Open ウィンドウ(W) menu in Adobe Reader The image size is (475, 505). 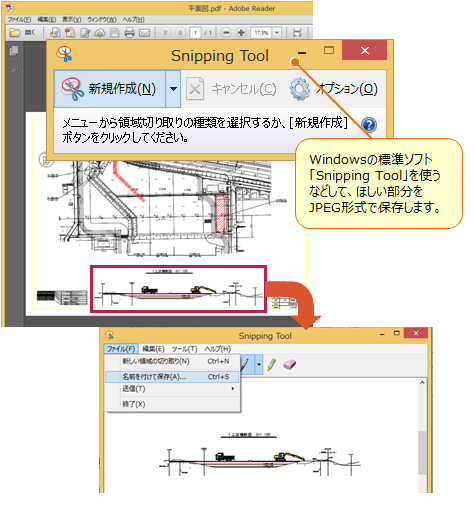[x=102, y=20]
